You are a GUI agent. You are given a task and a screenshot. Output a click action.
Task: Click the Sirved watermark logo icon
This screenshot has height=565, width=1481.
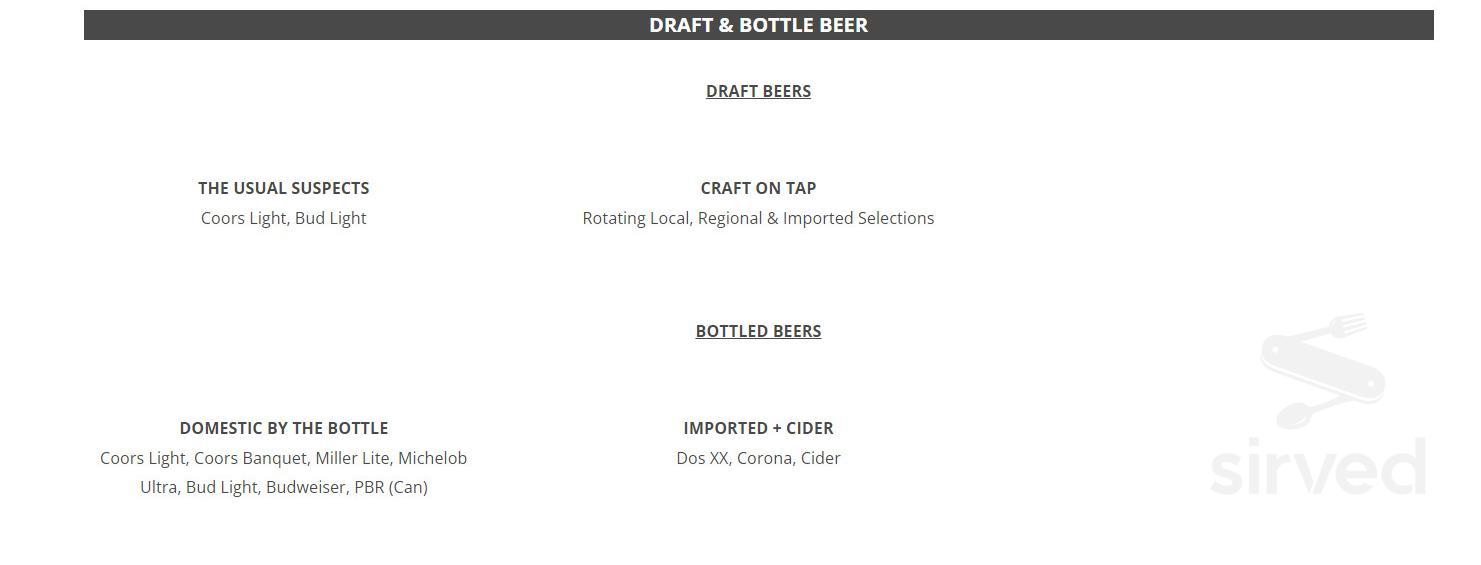click(1322, 371)
